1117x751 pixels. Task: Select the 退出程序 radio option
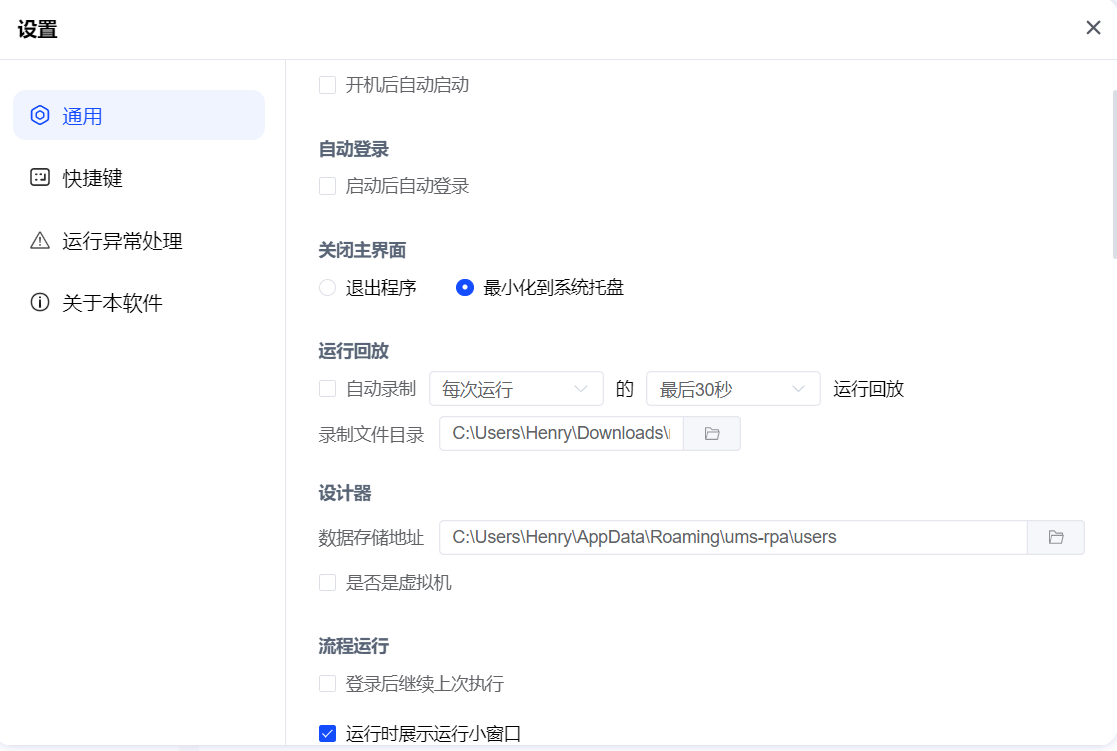point(327,288)
